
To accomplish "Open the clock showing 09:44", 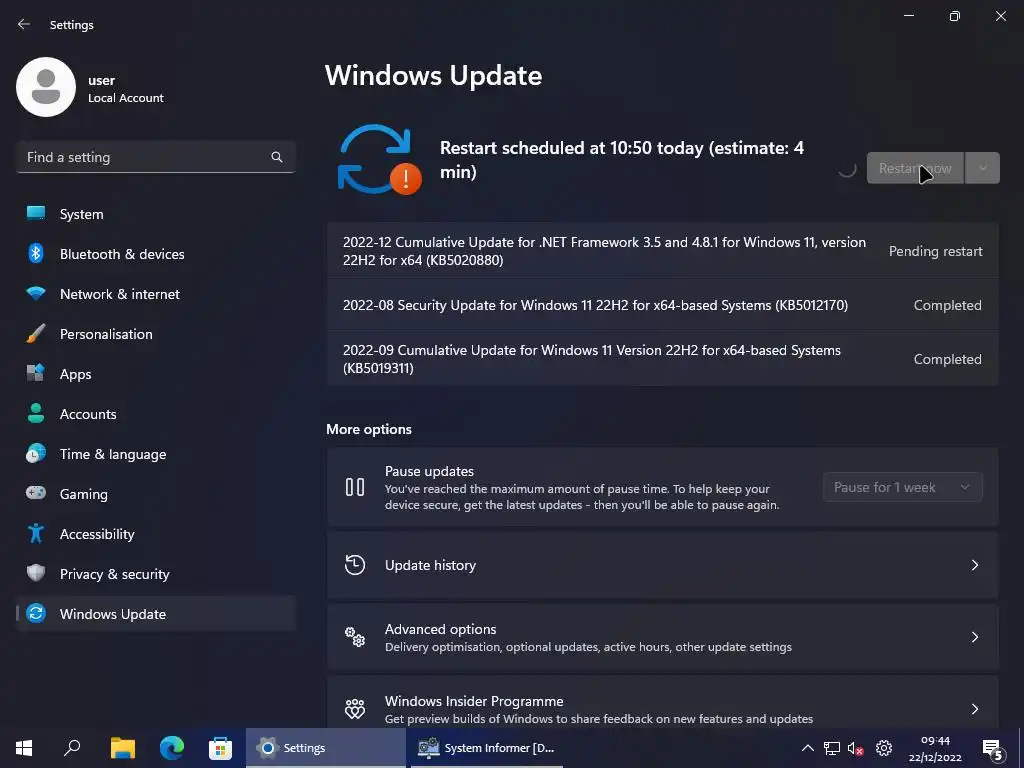I will click(935, 748).
